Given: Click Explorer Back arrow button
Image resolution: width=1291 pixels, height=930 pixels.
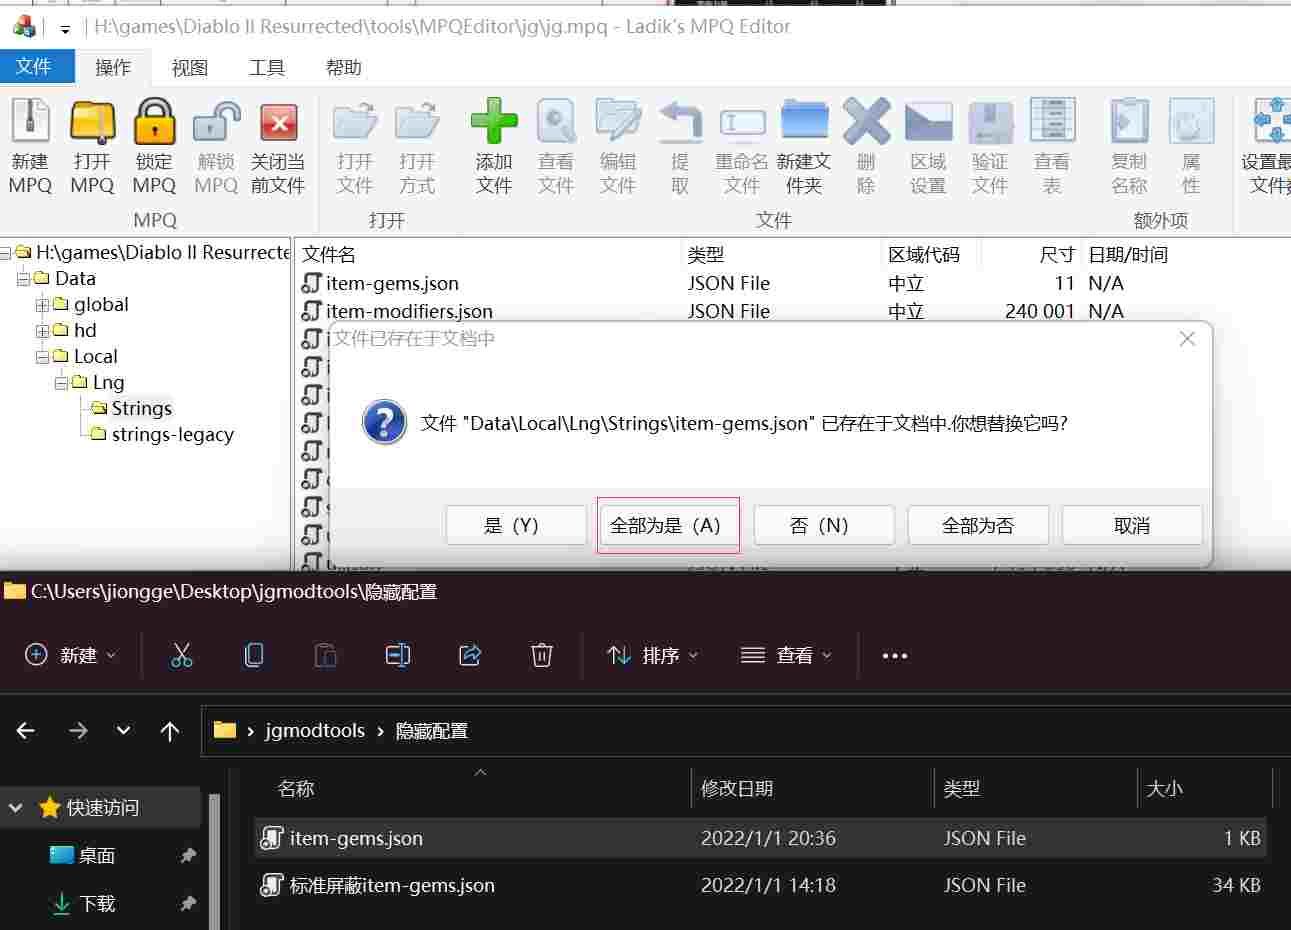Looking at the screenshot, I should tap(26, 730).
